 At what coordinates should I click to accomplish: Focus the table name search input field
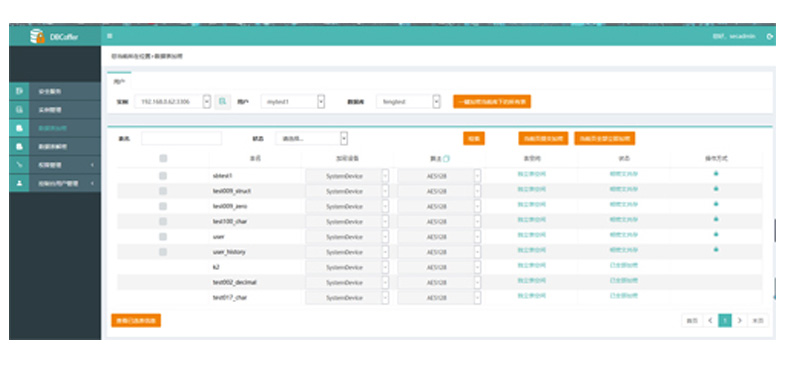click(181, 139)
